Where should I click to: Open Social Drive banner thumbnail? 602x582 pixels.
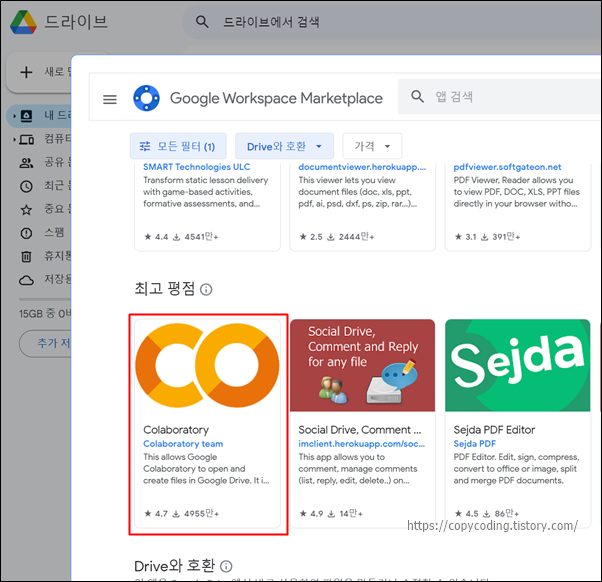coord(362,365)
